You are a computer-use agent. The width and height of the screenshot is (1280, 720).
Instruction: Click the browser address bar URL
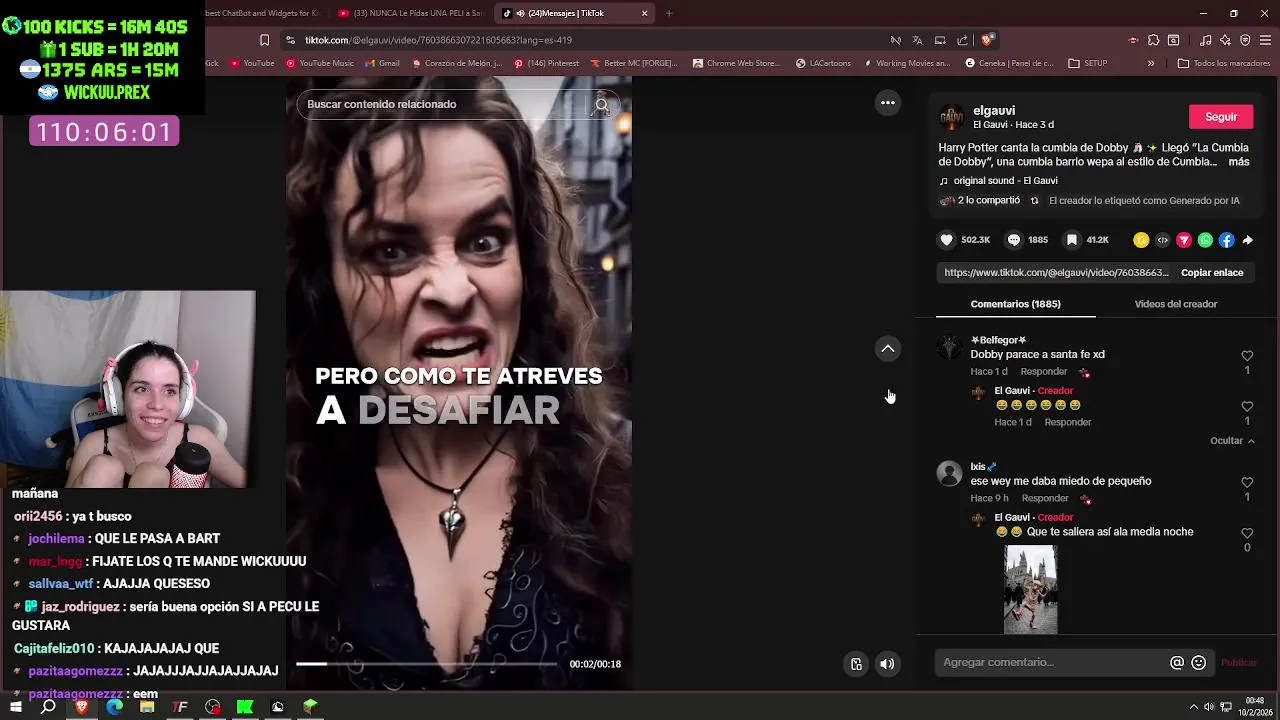pos(438,40)
